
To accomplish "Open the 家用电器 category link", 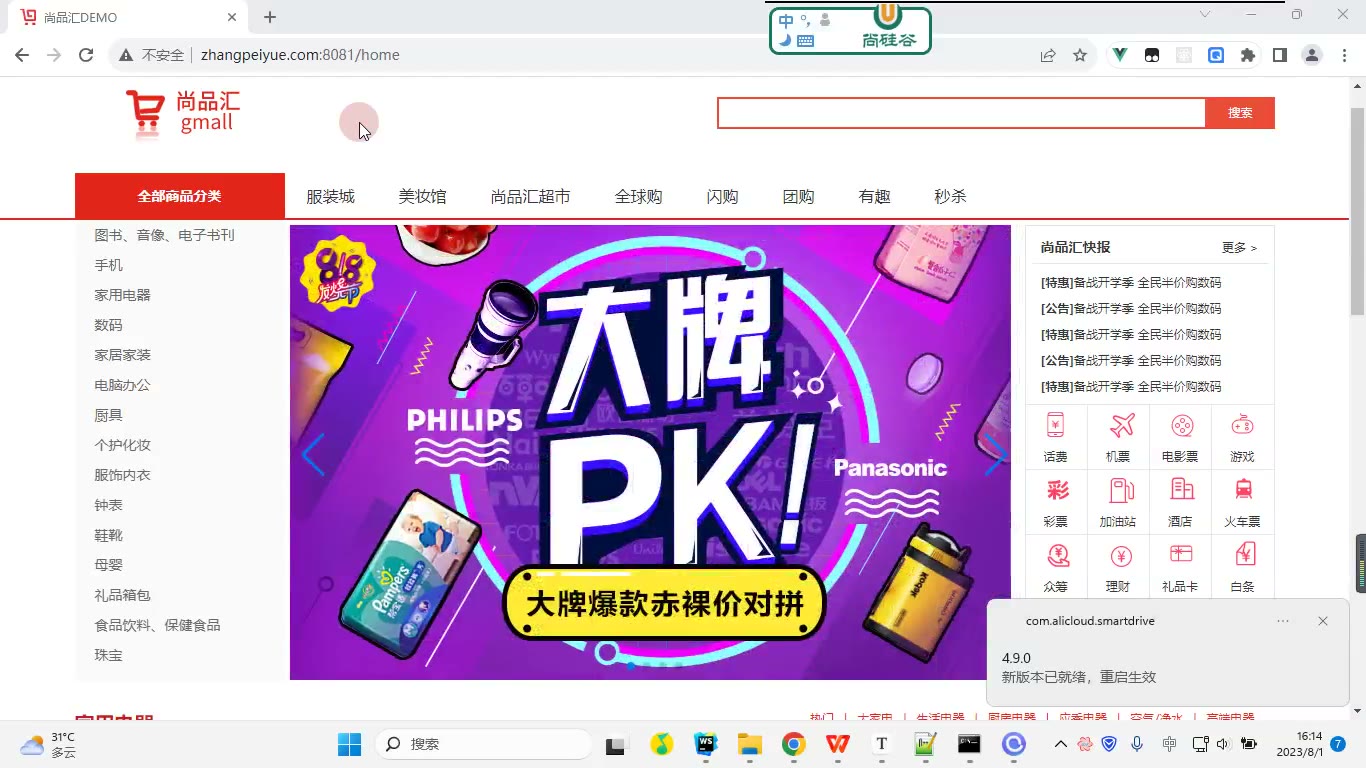I will pos(123,295).
